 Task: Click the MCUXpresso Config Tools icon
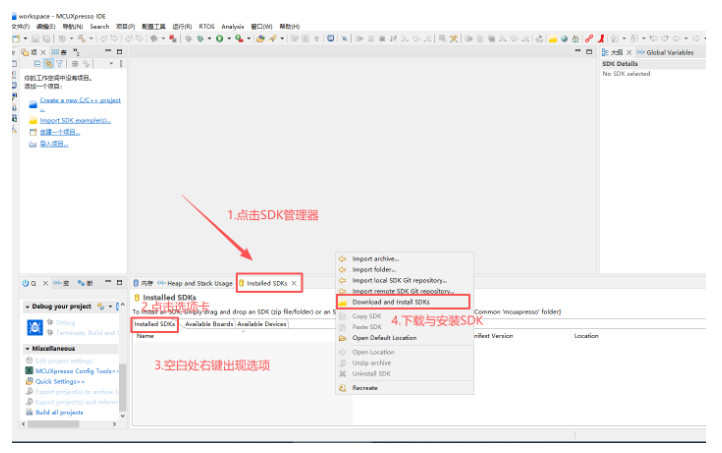coord(29,371)
